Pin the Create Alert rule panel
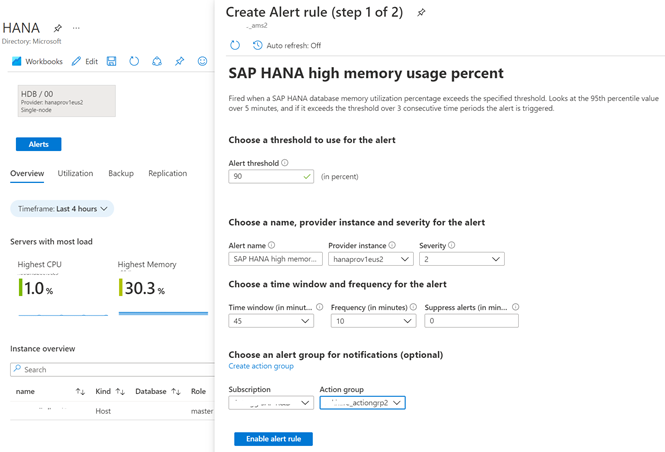 point(421,13)
